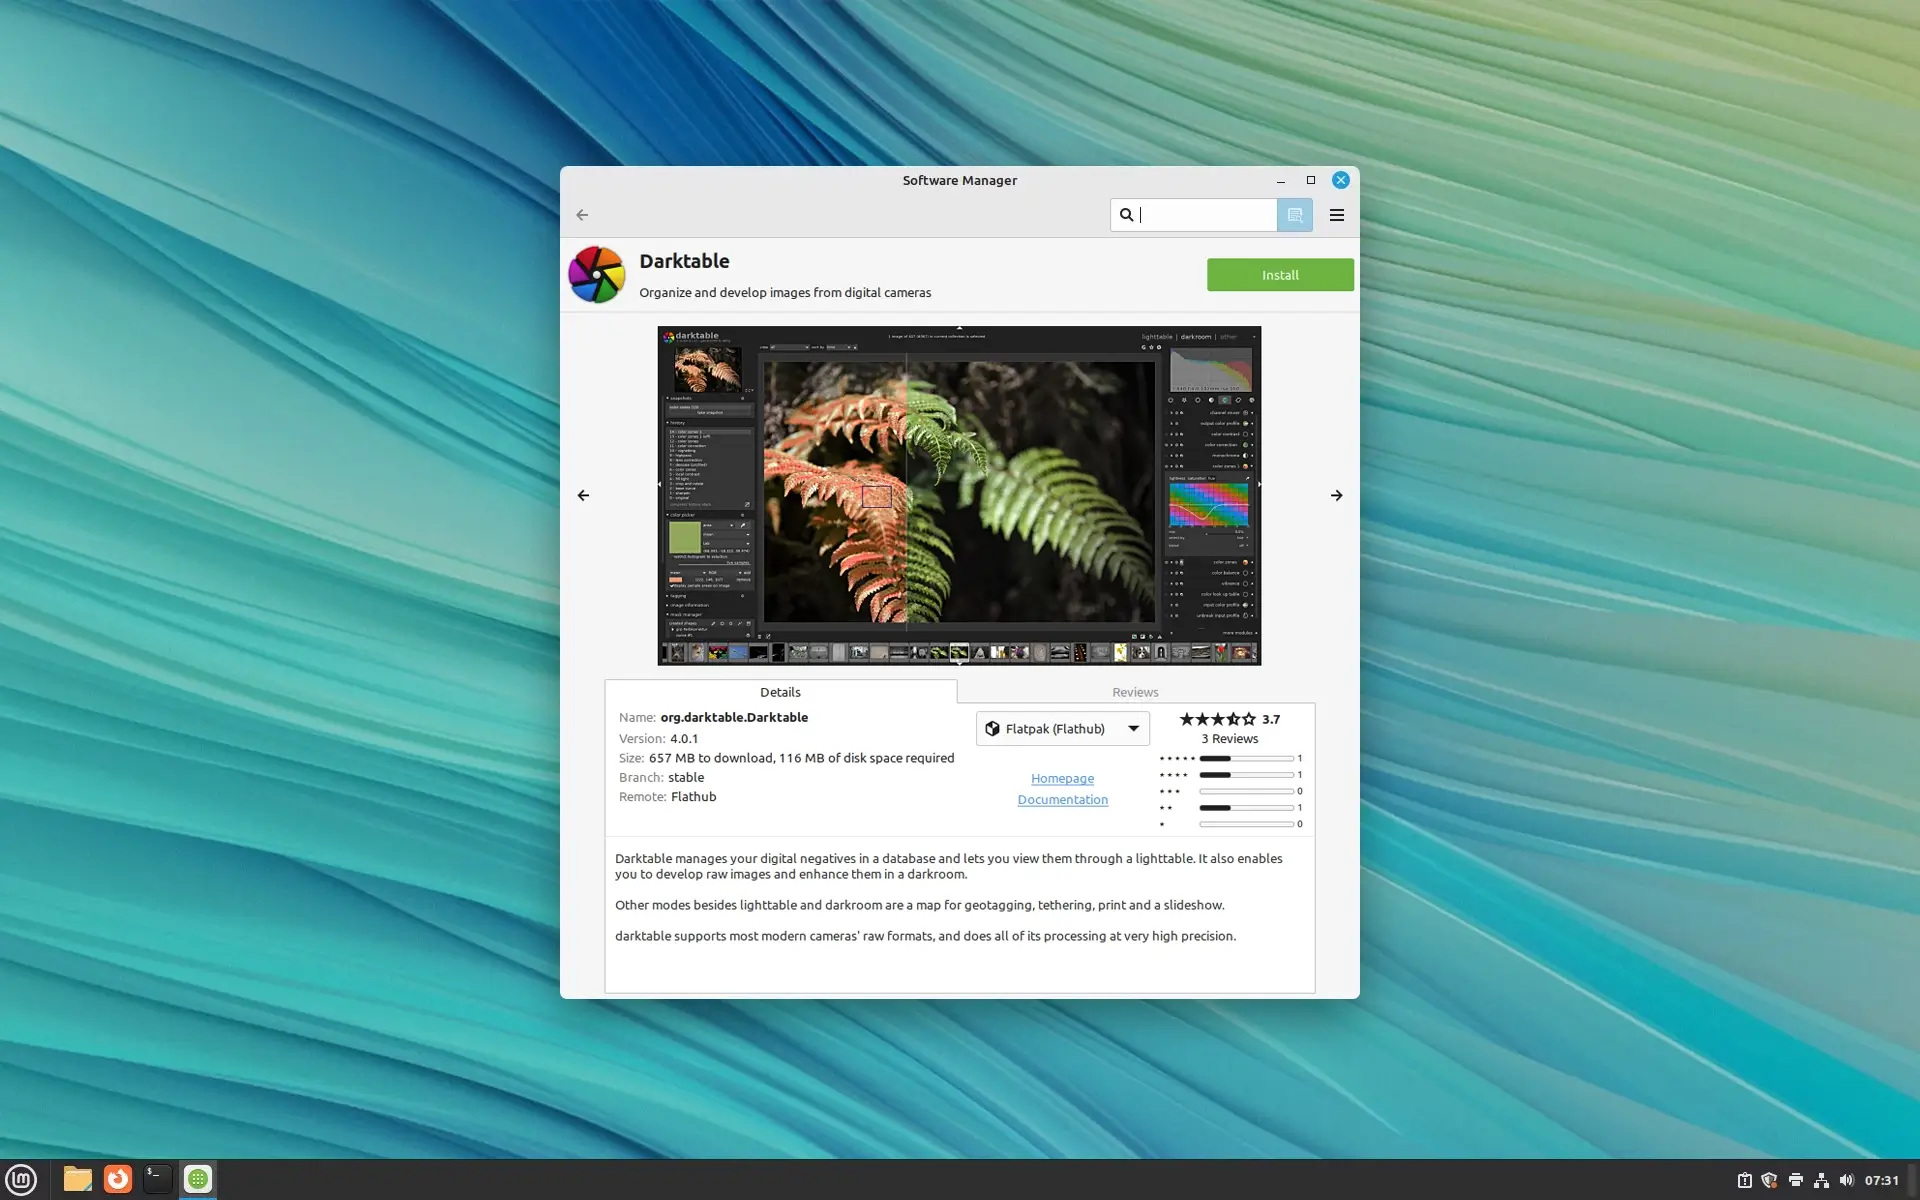1920x1200 pixels.
Task: Minimize the Software Manager window
Action: (x=1280, y=180)
